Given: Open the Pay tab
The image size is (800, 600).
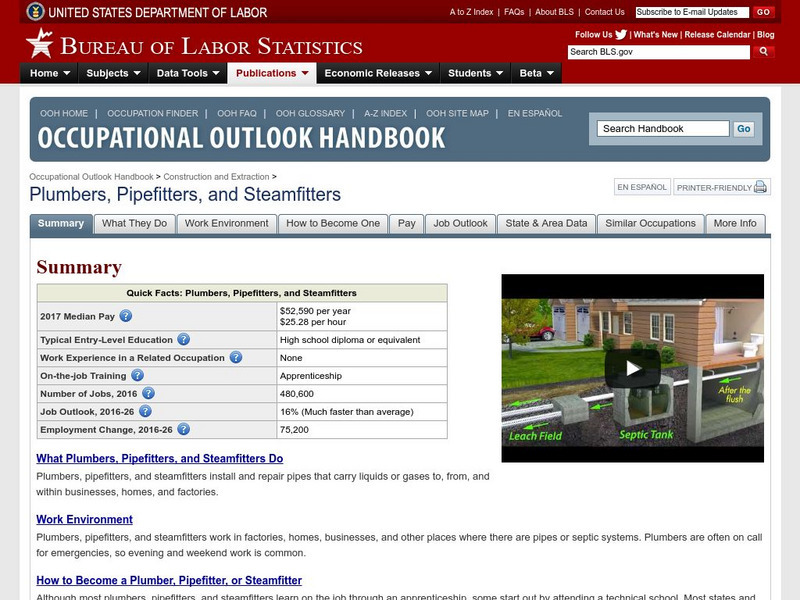Looking at the screenshot, I should [407, 223].
